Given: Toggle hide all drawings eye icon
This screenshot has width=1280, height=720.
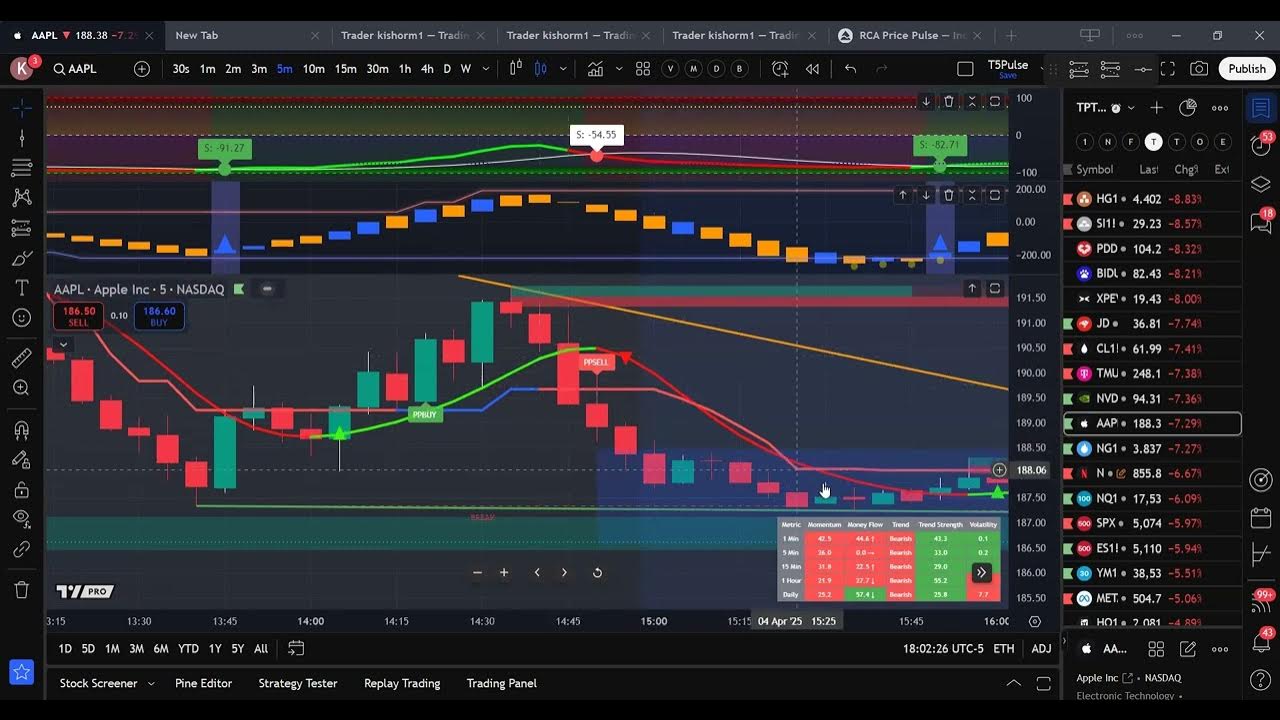Looking at the screenshot, I should pyautogui.click(x=22, y=519).
